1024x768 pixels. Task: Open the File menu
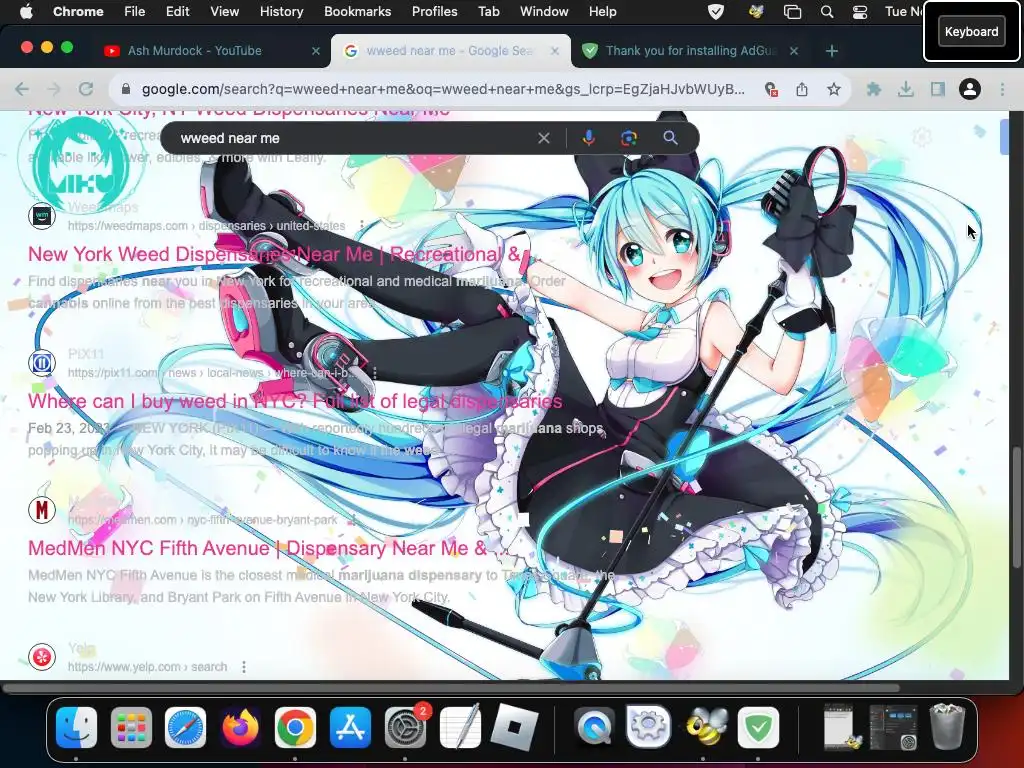[135, 11]
